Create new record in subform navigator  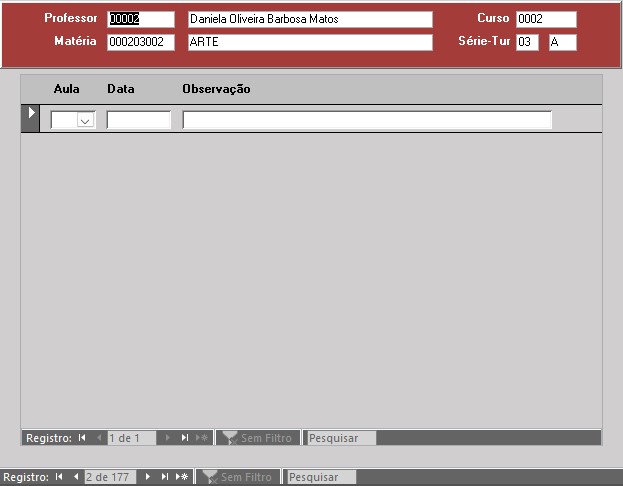[x=202, y=438]
